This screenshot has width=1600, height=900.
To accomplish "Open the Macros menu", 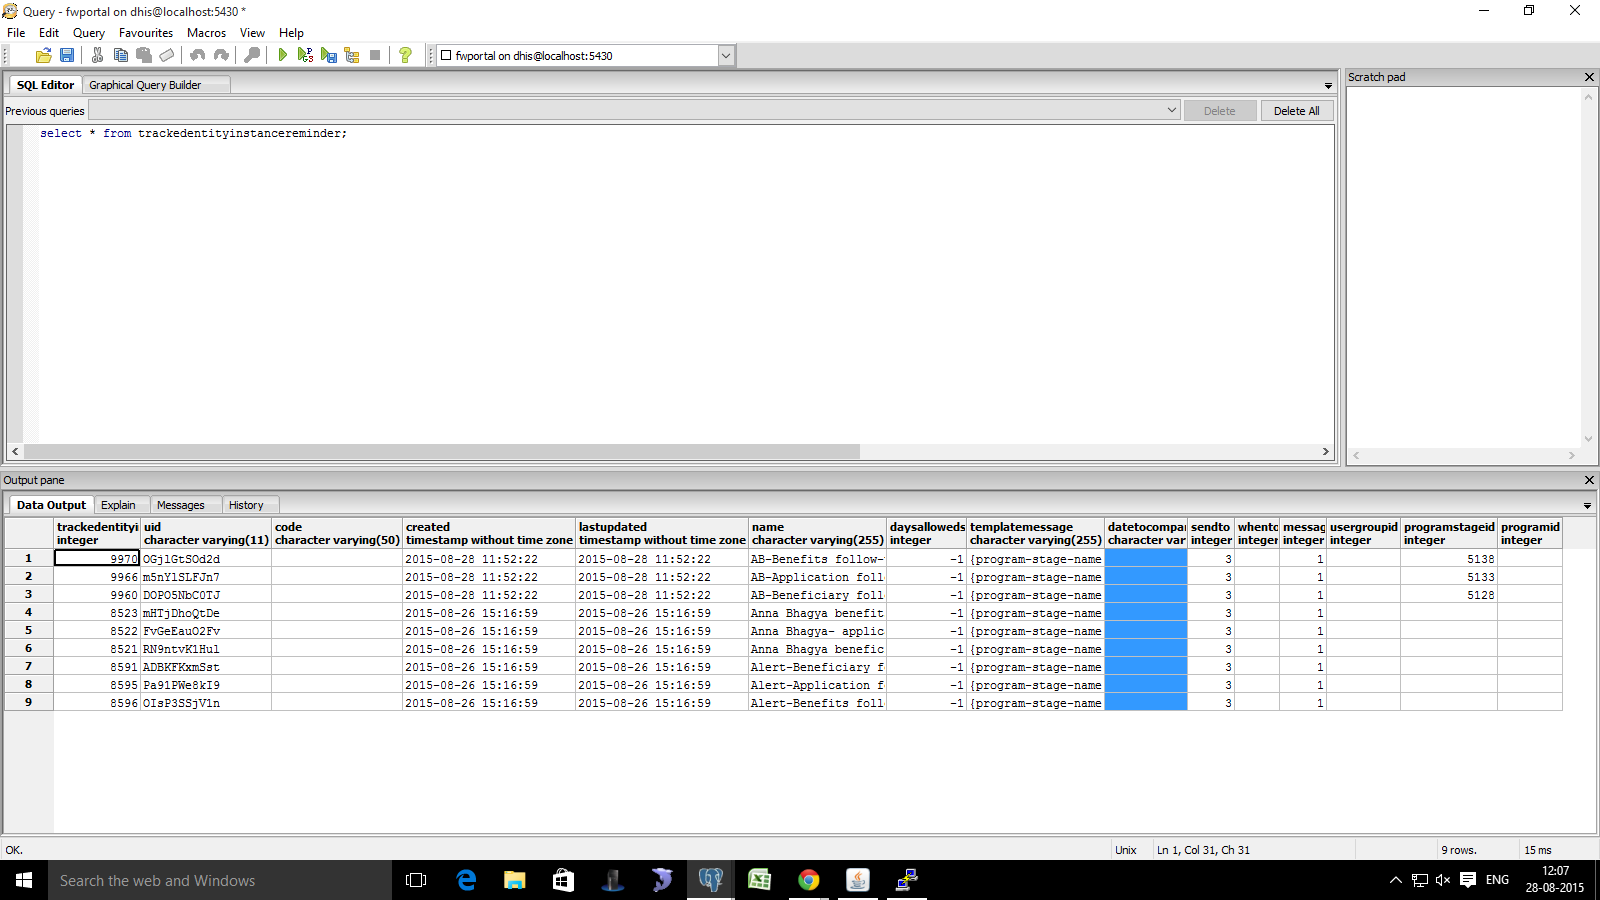I will click(207, 33).
